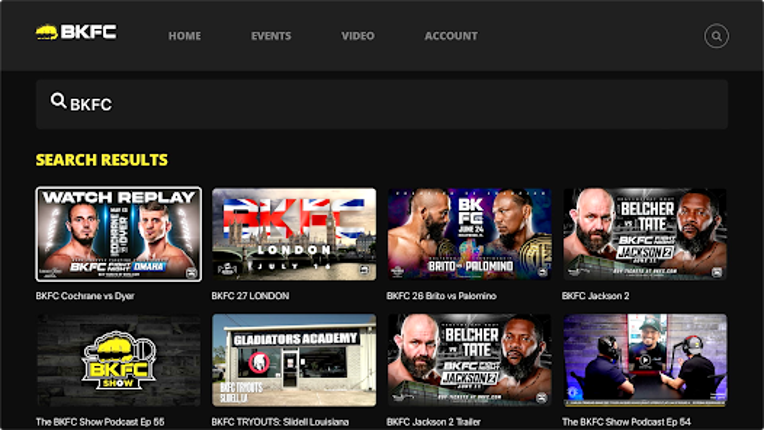
Task: Open the BKFC Jackson 2 event thumbnail
Action: coord(645,234)
